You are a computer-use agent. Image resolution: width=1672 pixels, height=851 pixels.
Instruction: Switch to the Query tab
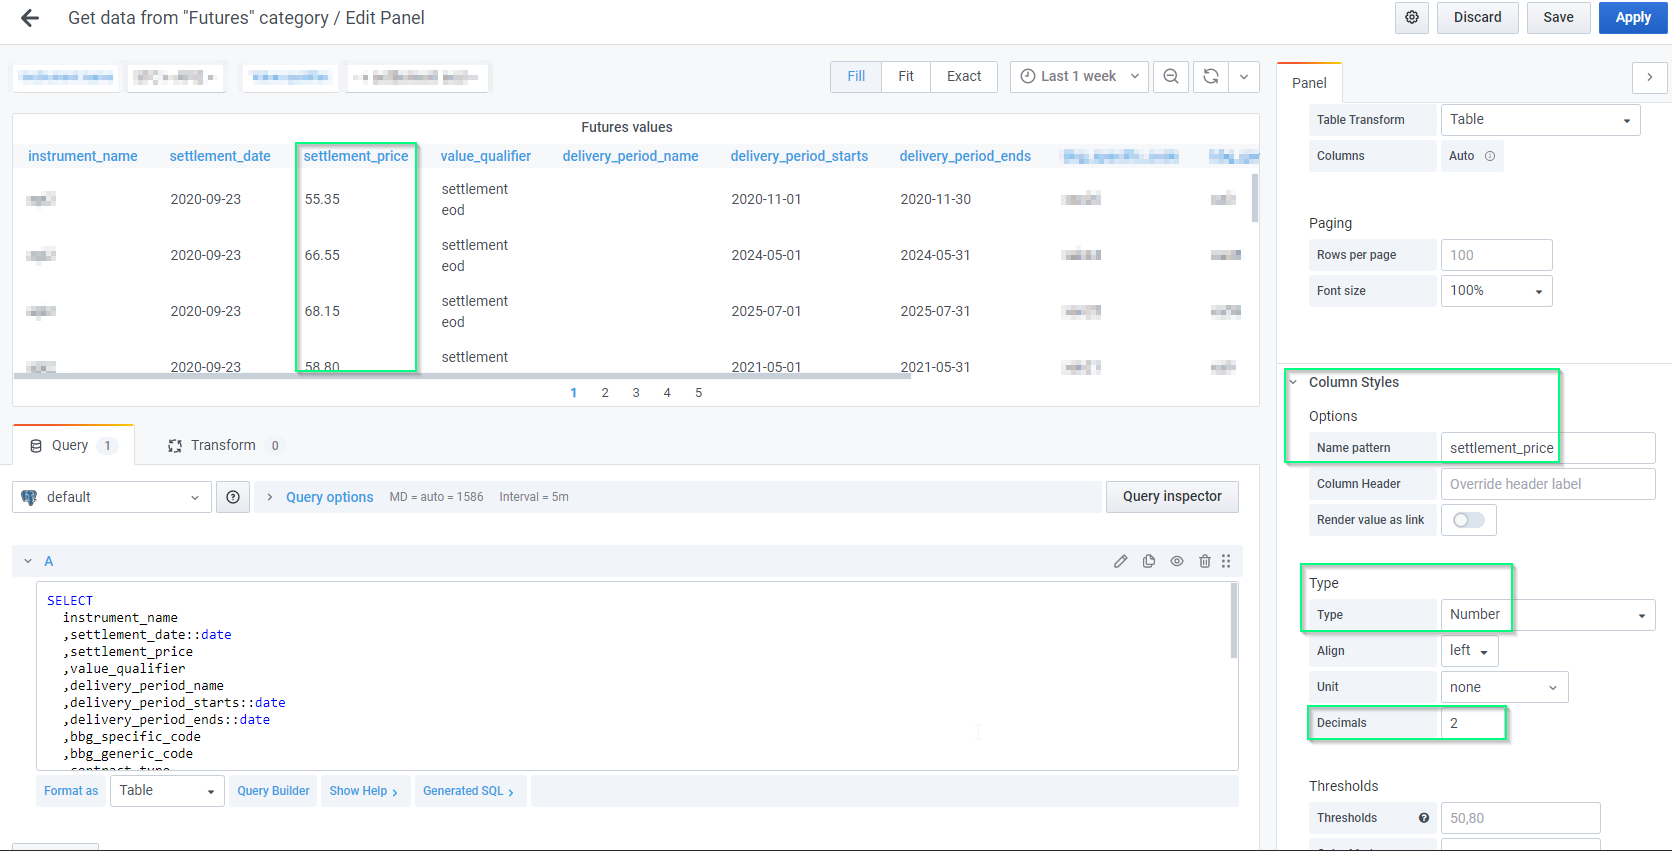coord(73,446)
